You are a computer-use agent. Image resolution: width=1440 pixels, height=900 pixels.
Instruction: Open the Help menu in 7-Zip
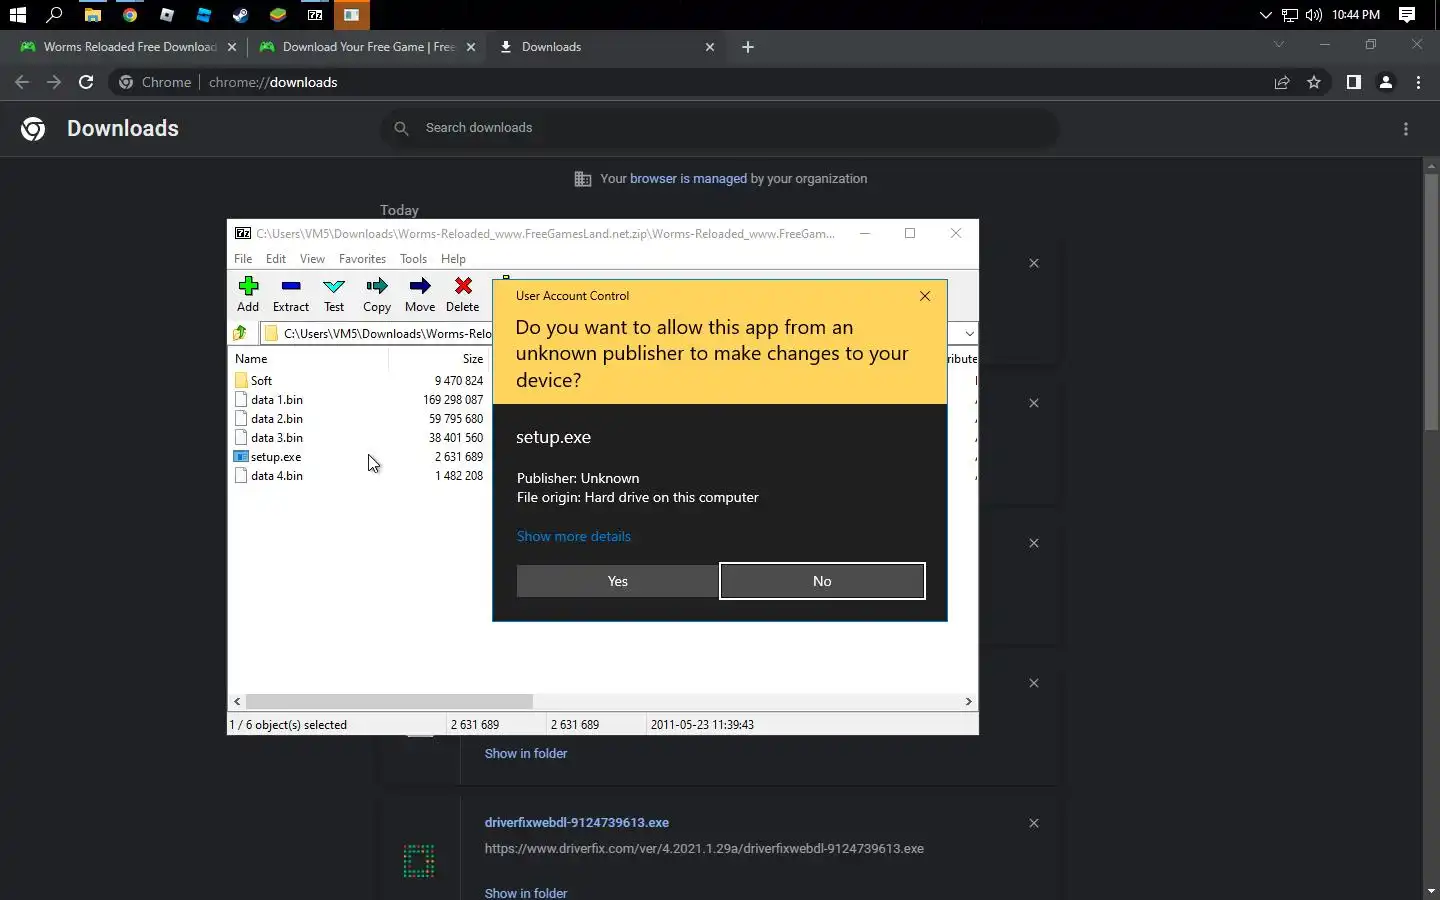coord(453,258)
